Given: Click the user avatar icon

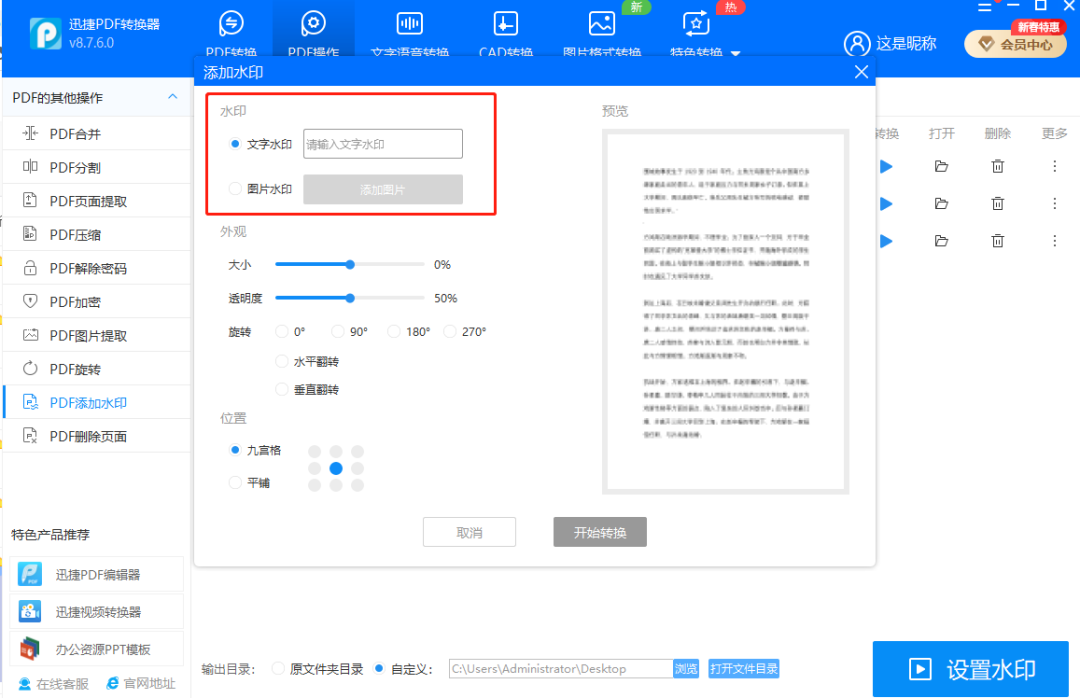Looking at the screenshot, I should tap(857, 43).
